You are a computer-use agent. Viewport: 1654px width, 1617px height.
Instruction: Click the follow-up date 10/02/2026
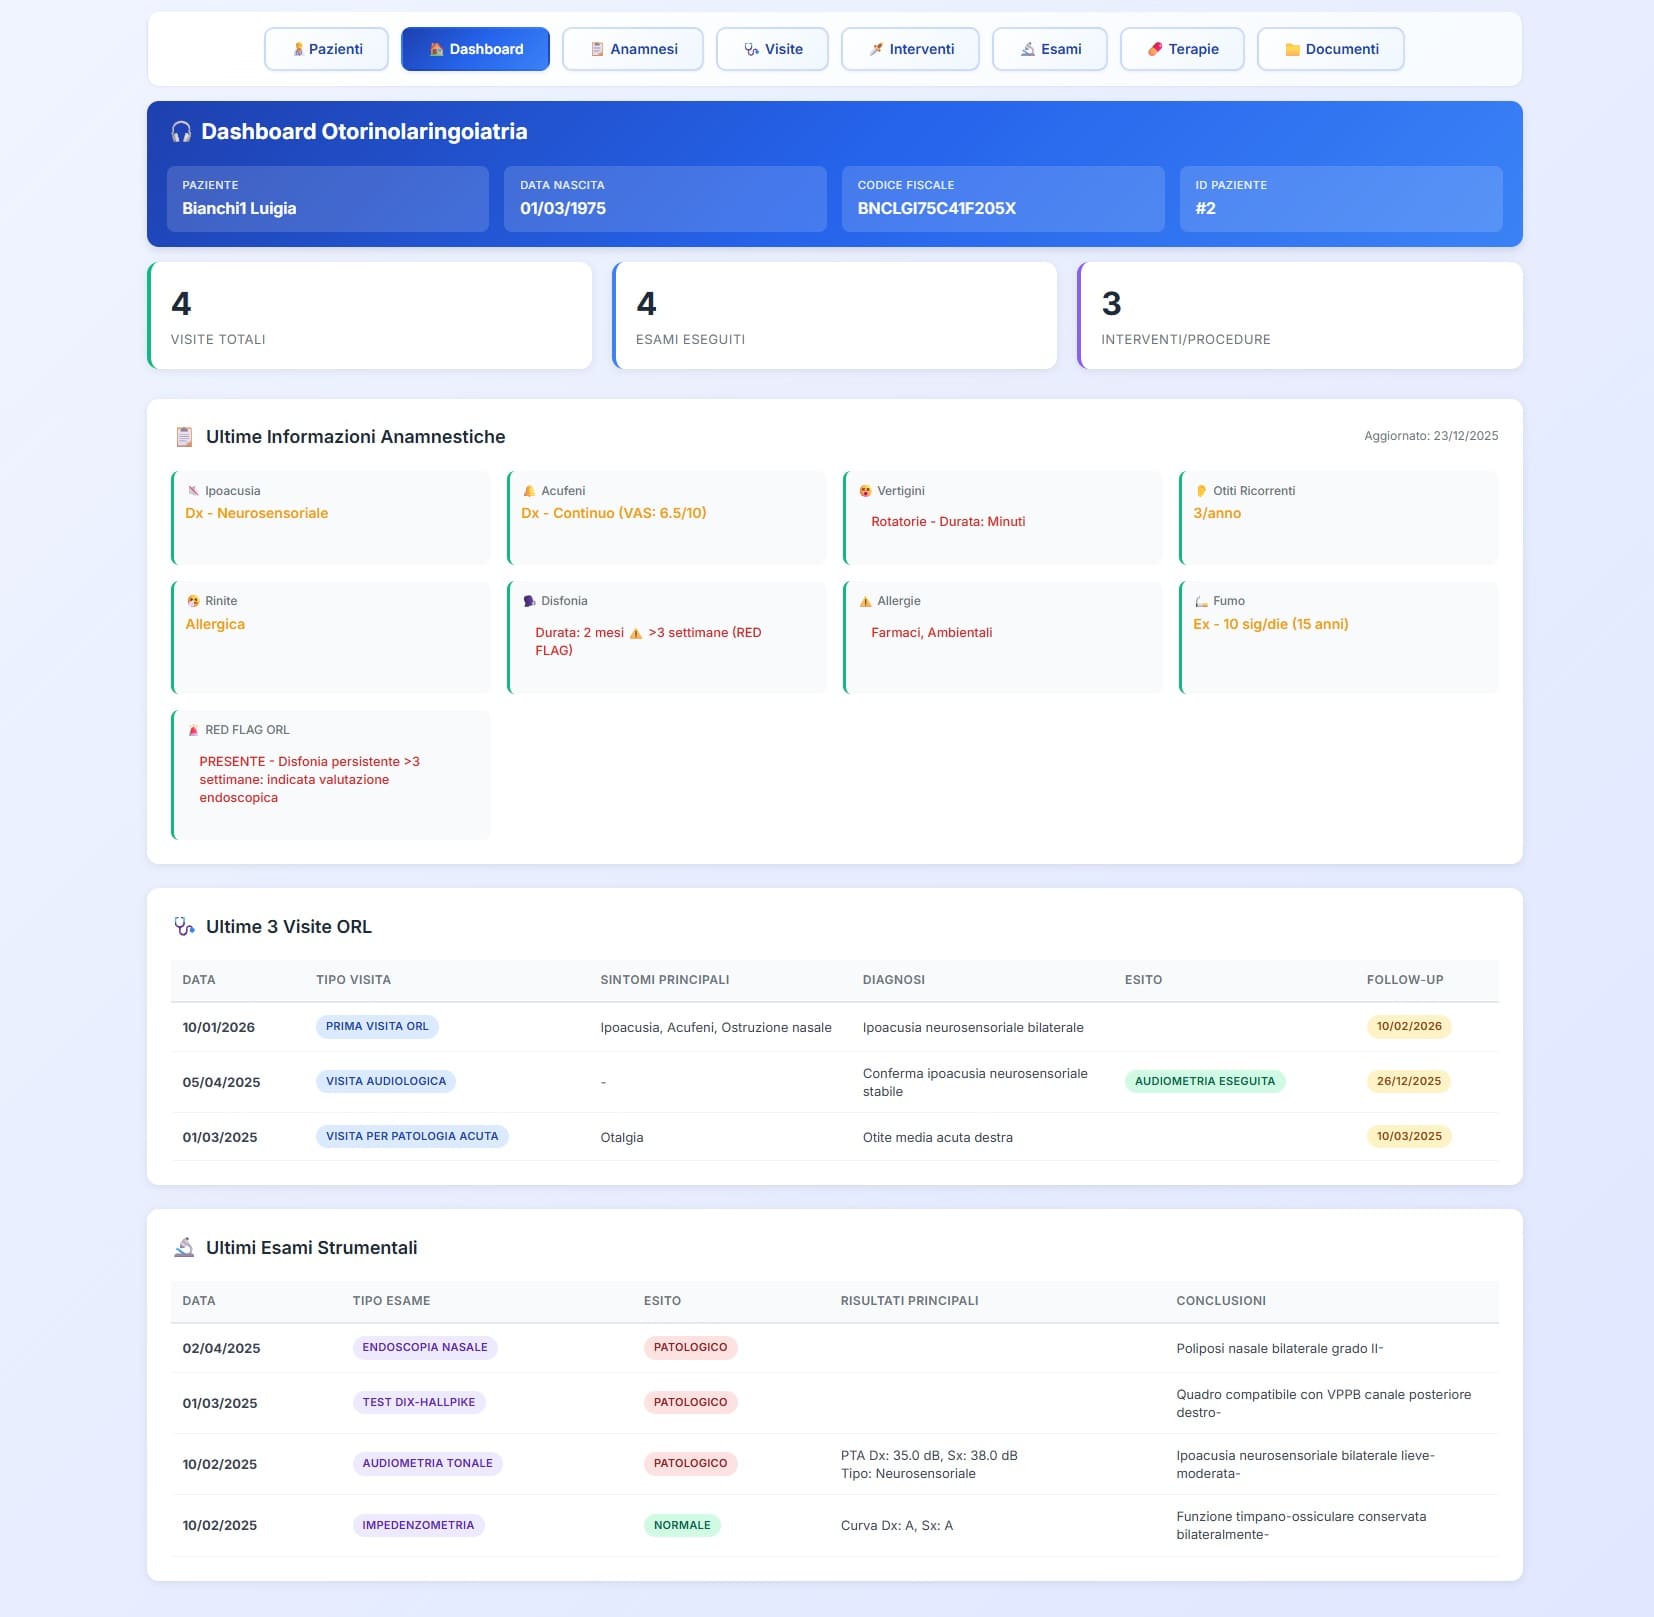1410,1026
